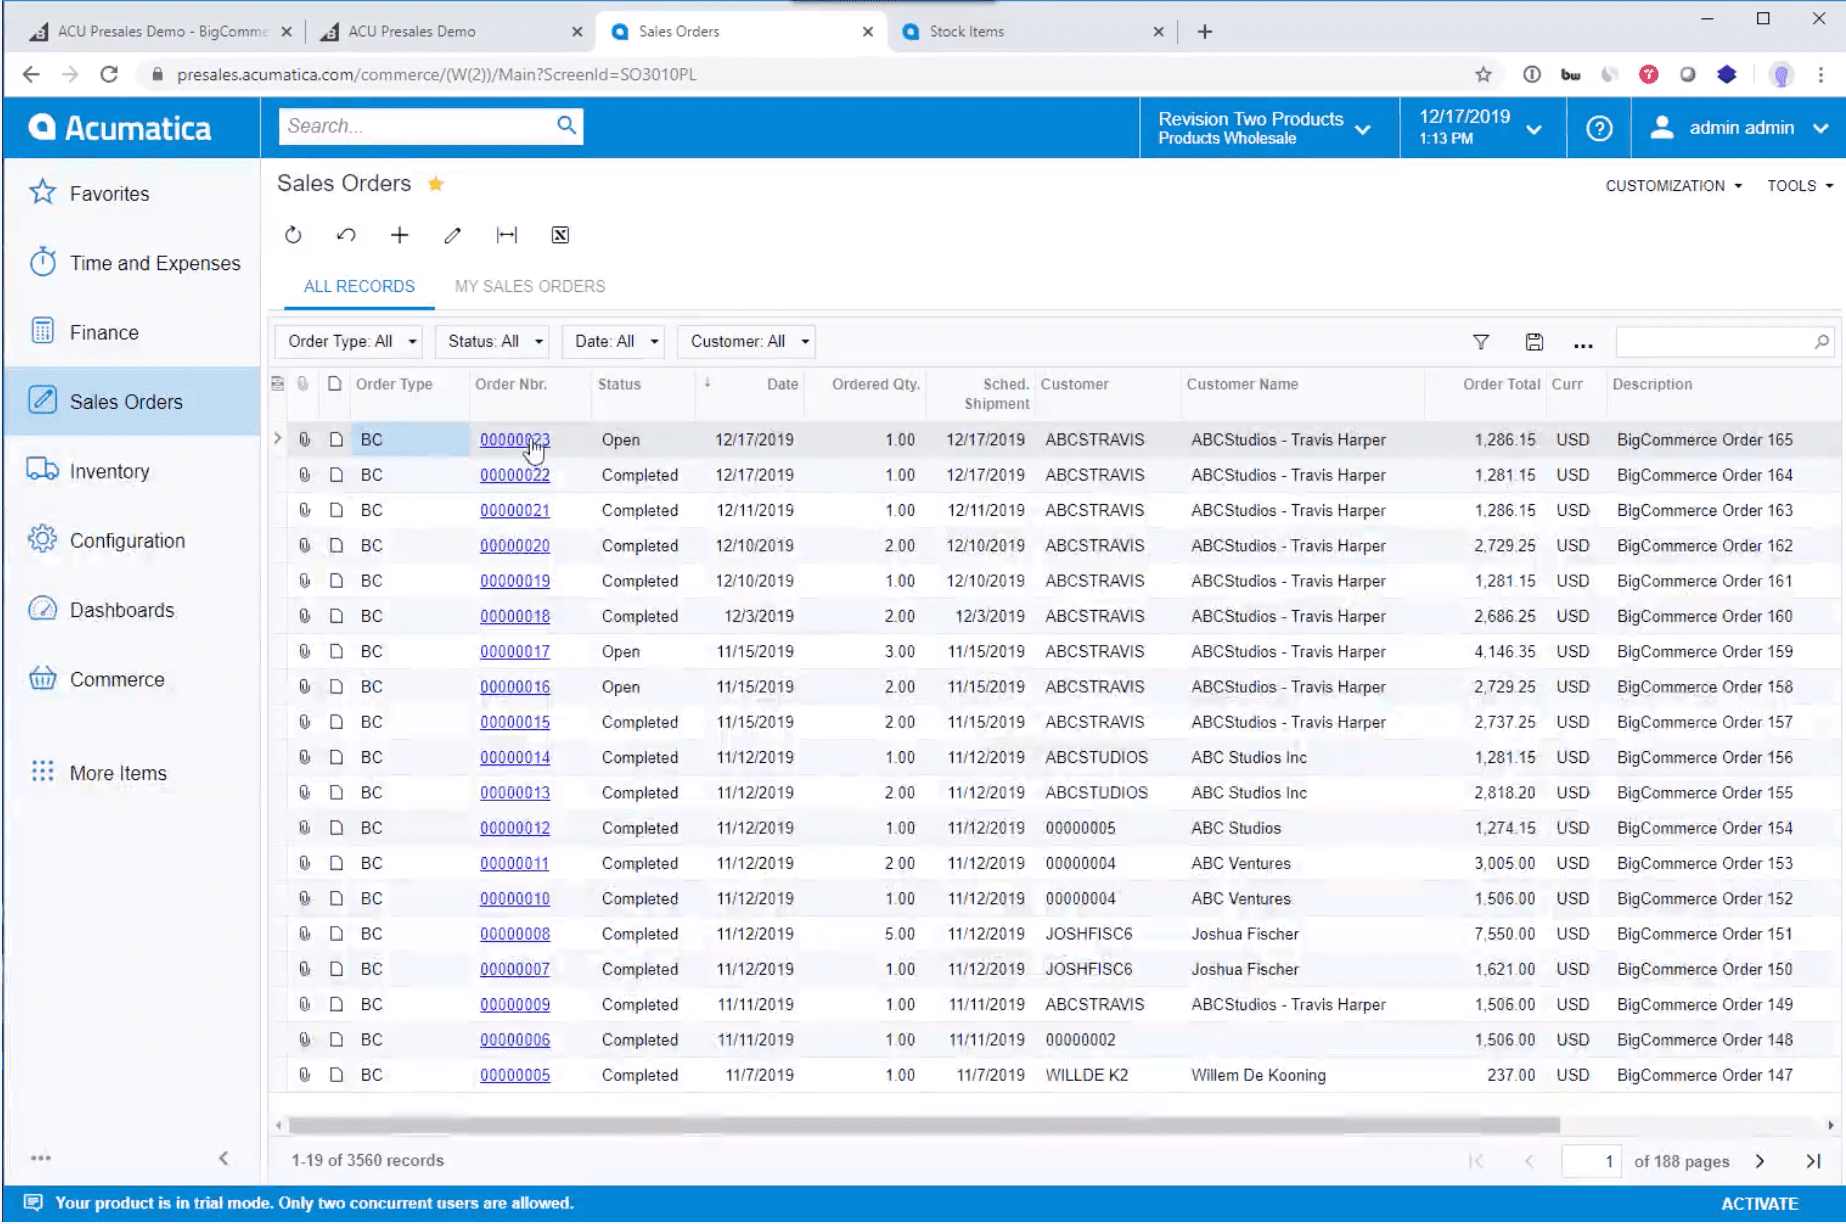
Task: Click the horizontal scrollbar of the grid
Action: click(924, 1125)
